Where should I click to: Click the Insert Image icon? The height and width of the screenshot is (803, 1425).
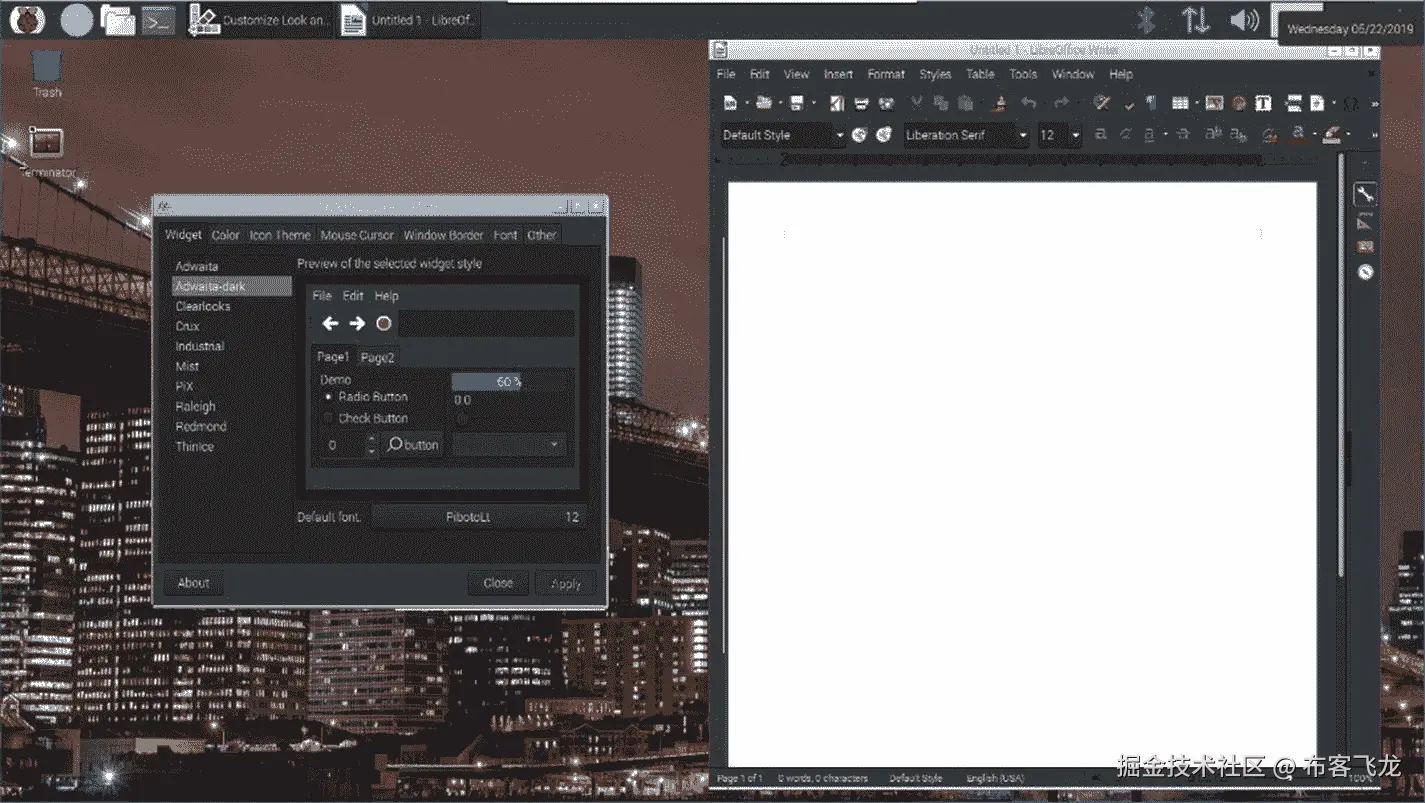coord(1214,103)
